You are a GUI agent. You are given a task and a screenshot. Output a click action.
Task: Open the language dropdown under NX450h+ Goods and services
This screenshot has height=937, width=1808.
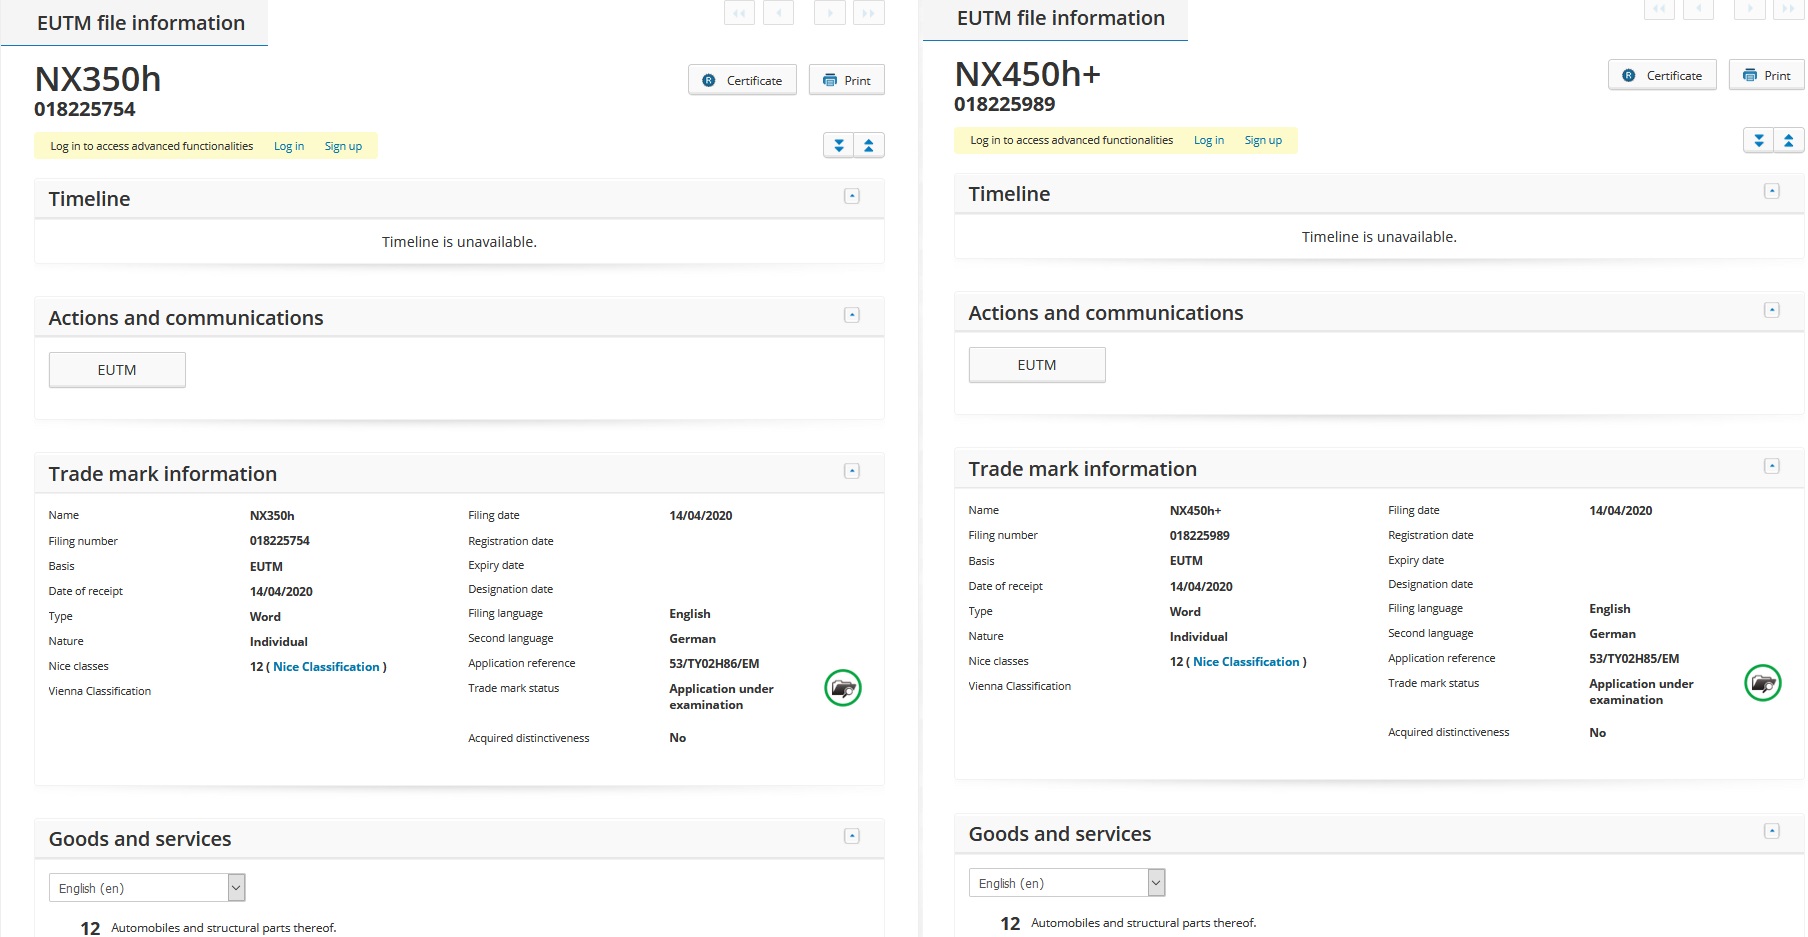(1067, 883)
